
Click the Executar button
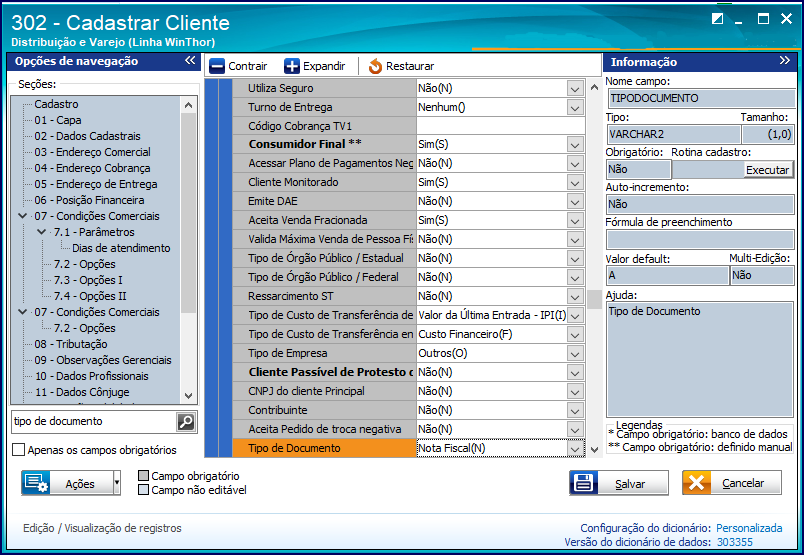click(767, 170)
